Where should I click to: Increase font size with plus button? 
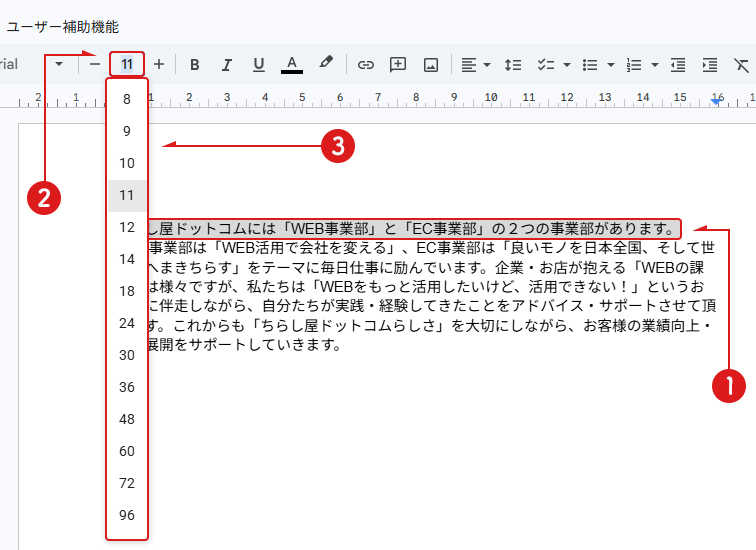(159, 64)
